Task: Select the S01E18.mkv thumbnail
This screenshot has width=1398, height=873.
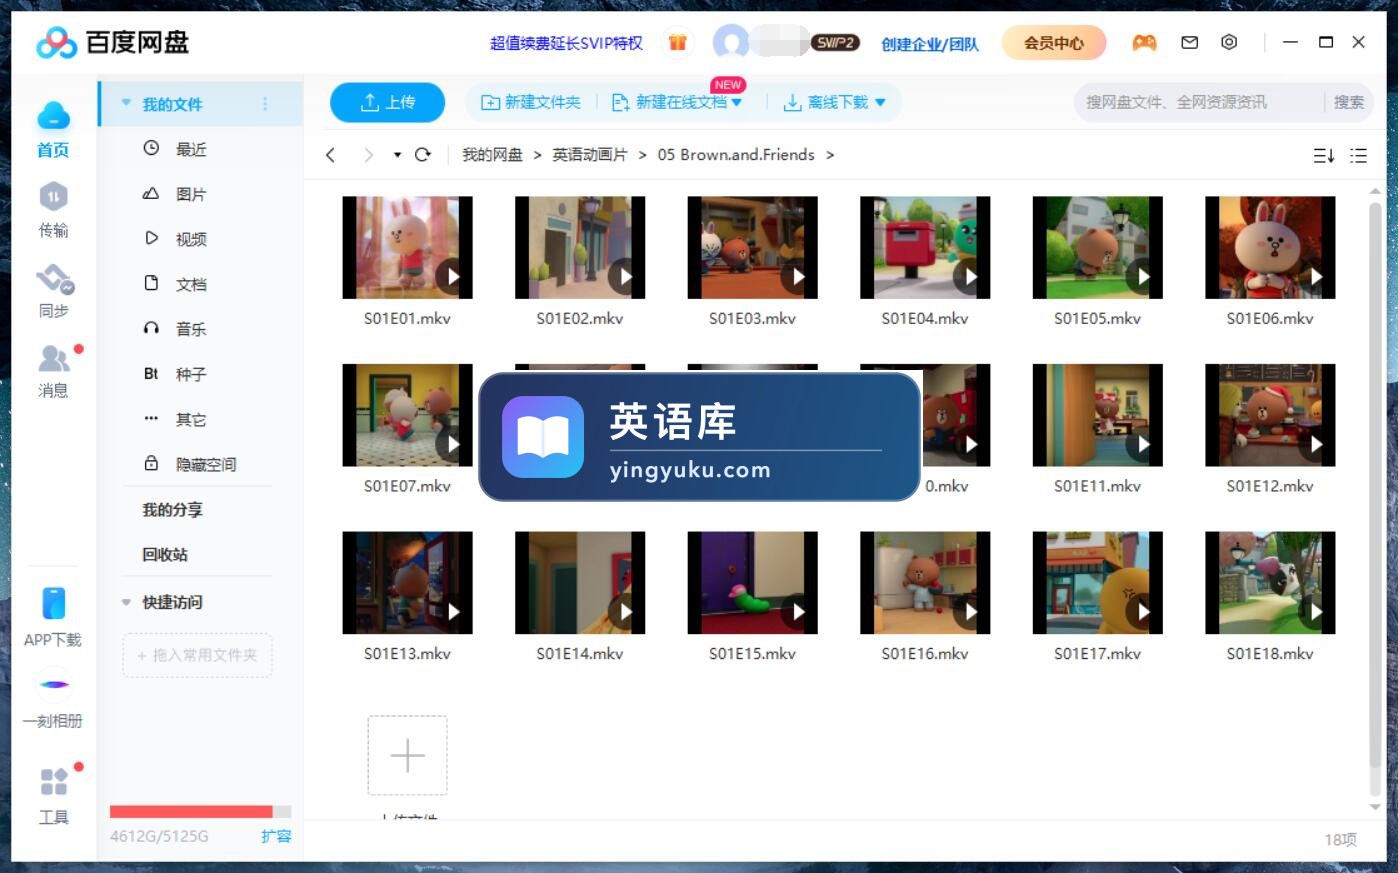Action: point(1270,583)
